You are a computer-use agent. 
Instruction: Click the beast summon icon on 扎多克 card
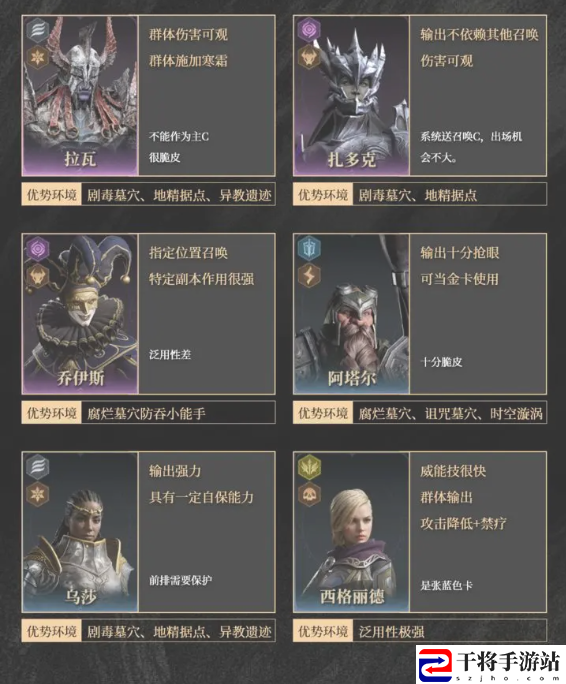click(309, 57)
